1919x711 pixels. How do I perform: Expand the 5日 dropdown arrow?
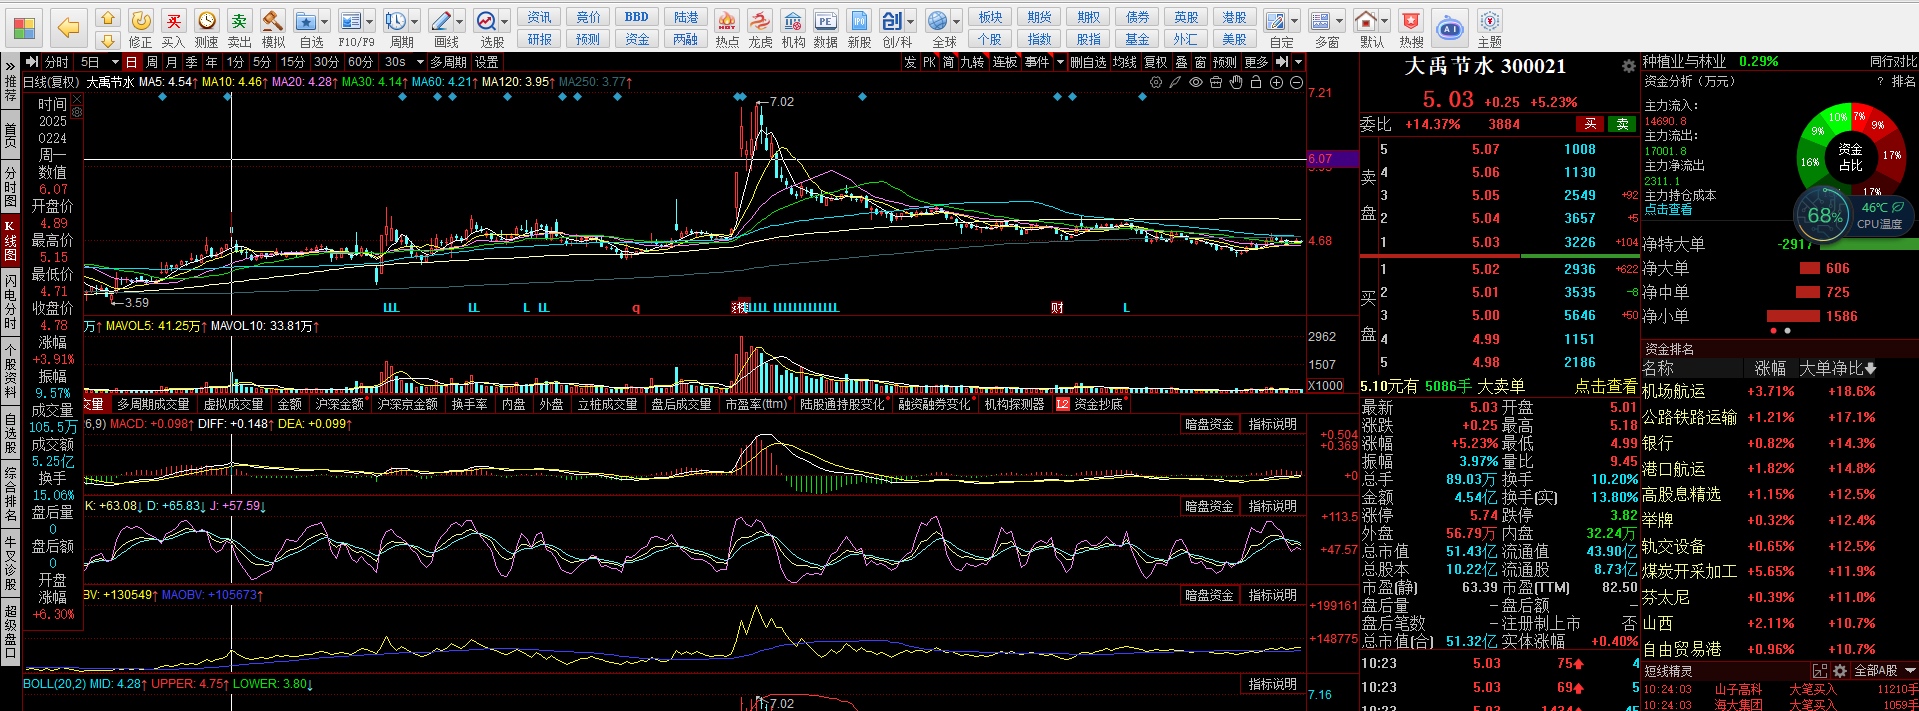114,62
